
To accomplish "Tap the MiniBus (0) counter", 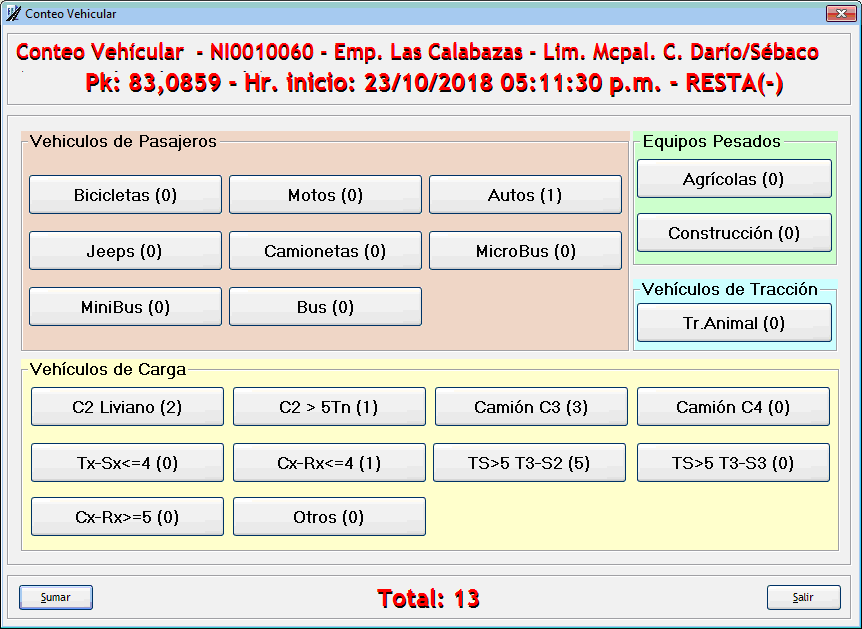I will [125, 307].
